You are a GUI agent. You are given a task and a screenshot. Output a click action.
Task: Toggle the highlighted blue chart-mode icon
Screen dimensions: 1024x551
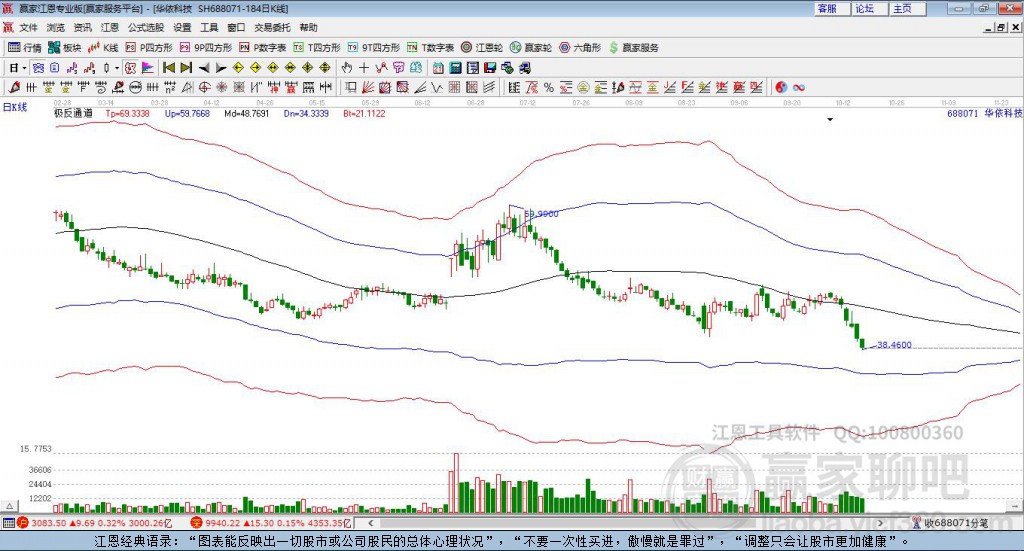pyautogui.click(x=37, y=68)
